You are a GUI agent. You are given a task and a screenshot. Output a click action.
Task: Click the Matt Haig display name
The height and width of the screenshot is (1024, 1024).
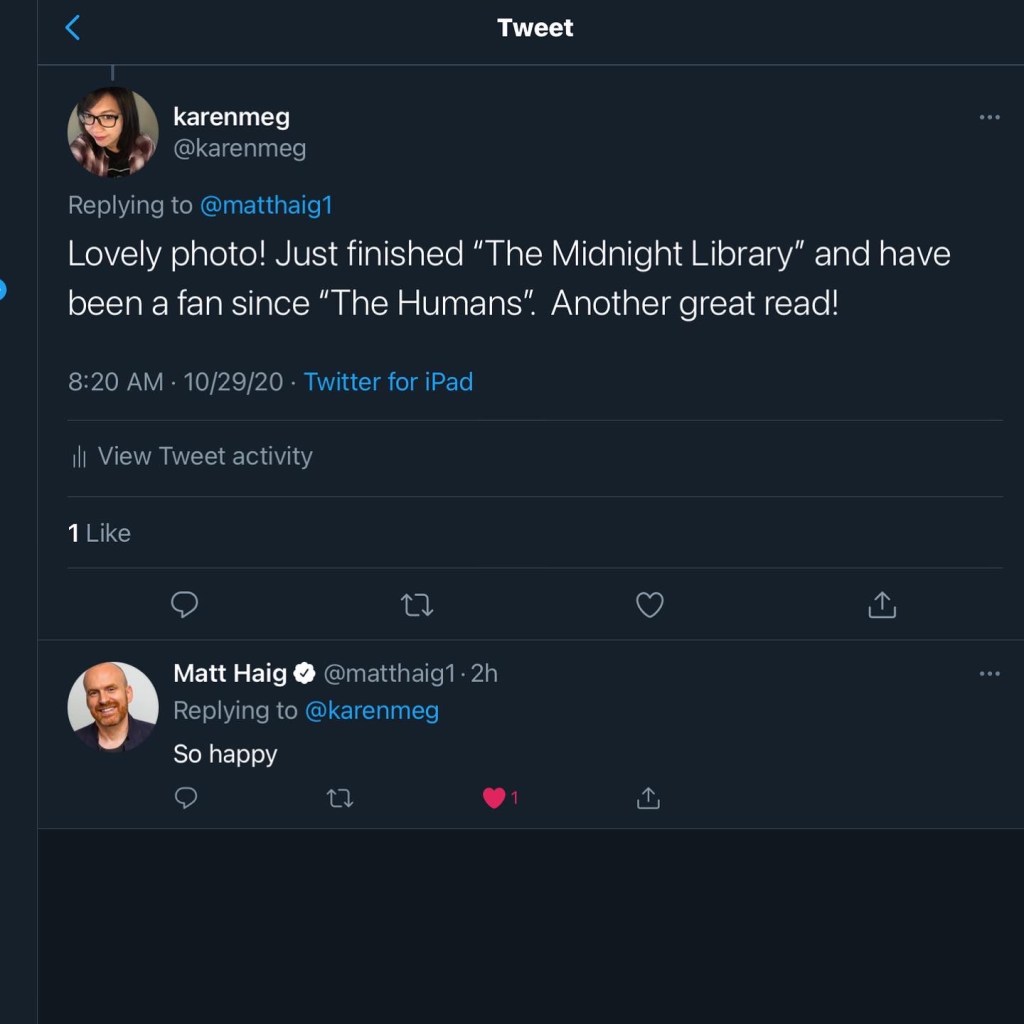point(230,674)
